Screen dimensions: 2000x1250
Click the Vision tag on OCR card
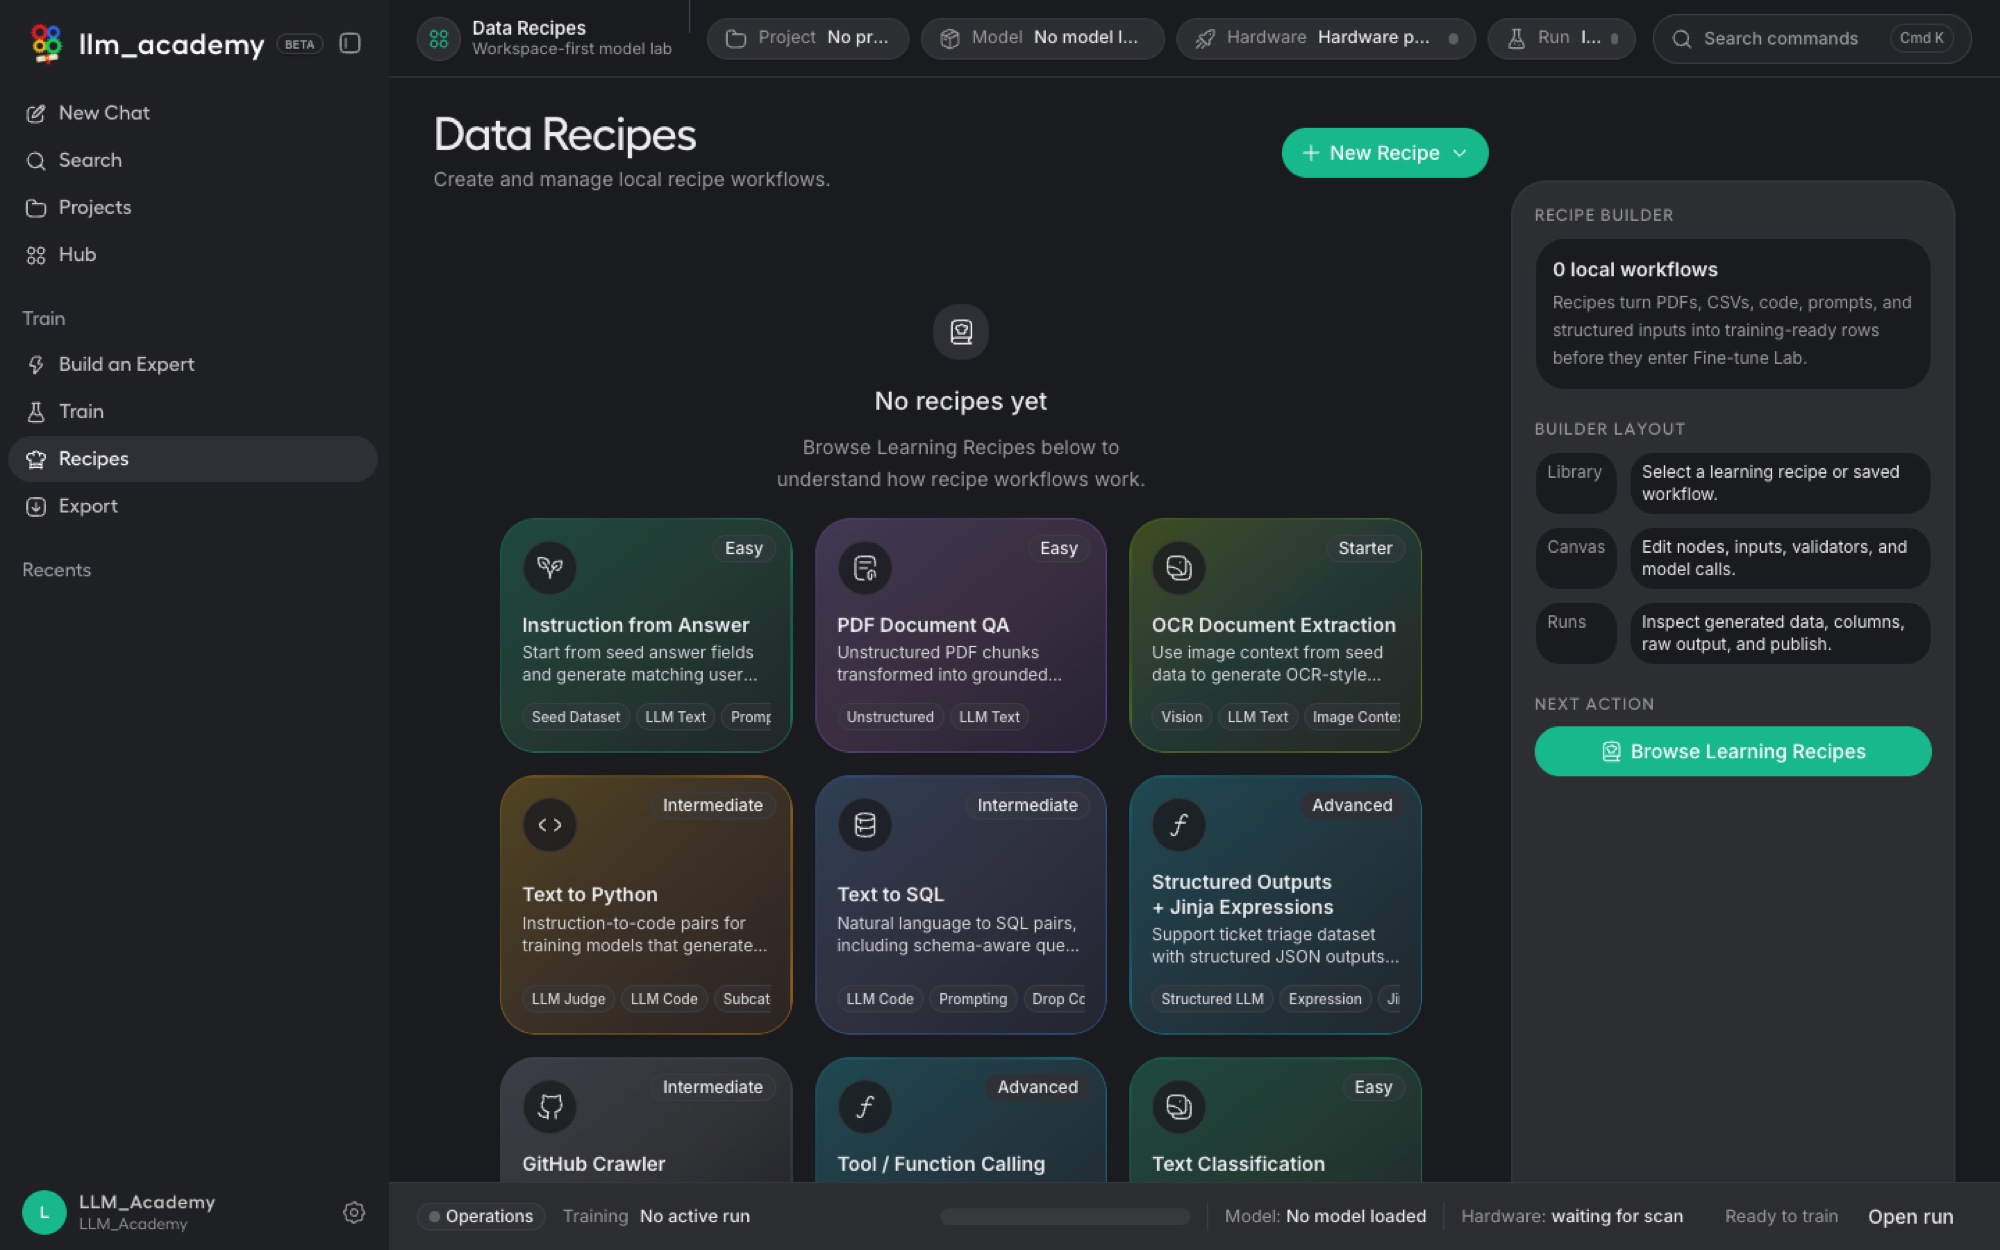(1182, 717)
